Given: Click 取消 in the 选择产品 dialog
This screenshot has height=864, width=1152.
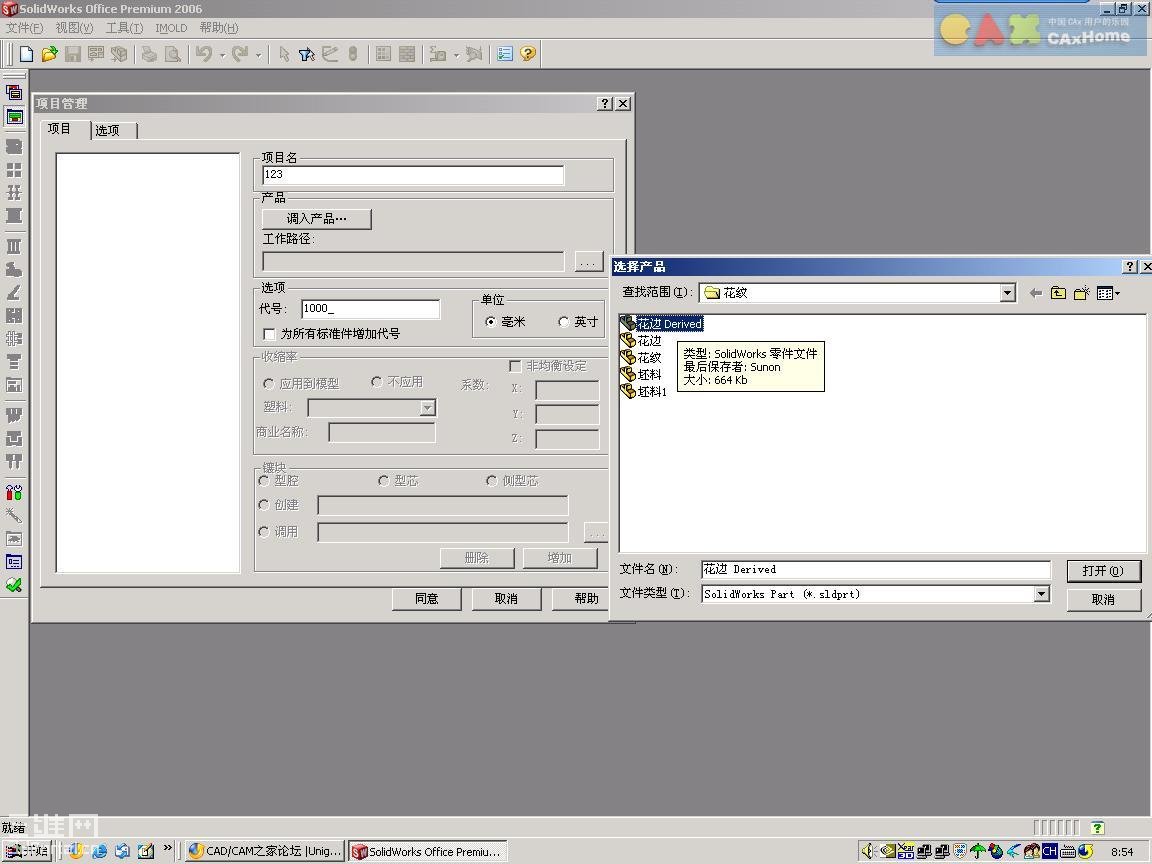Looking at the screenshot, I should click(1104, 600).
